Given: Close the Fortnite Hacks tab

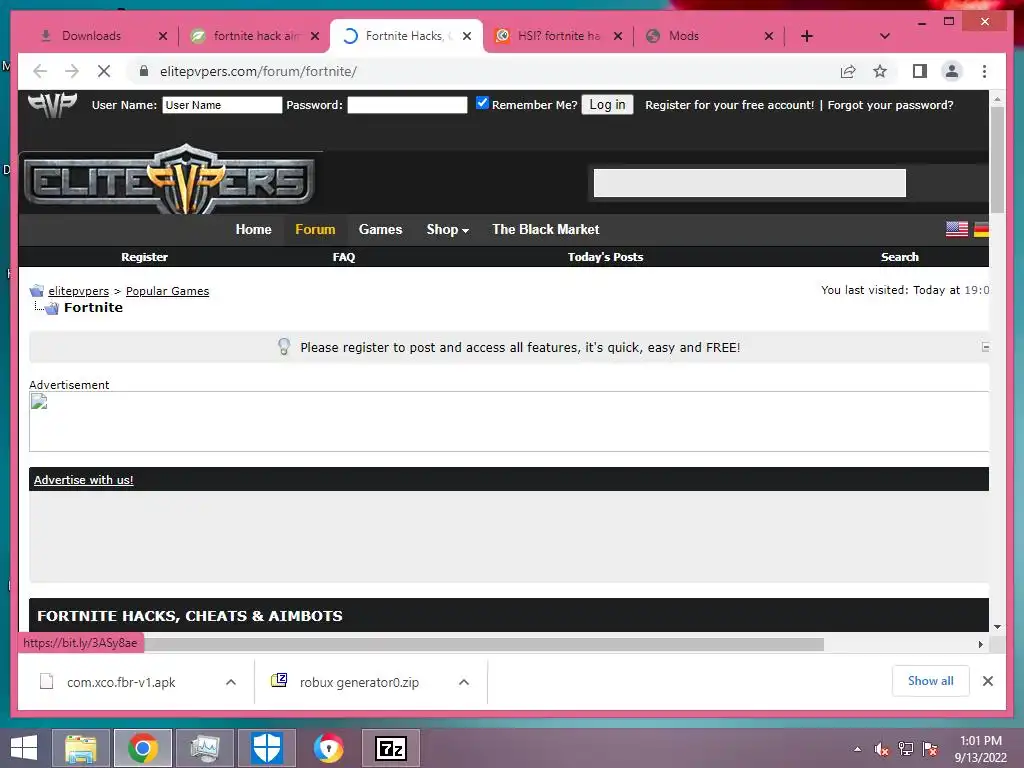Looking at the screenshot, I should 467,36.
